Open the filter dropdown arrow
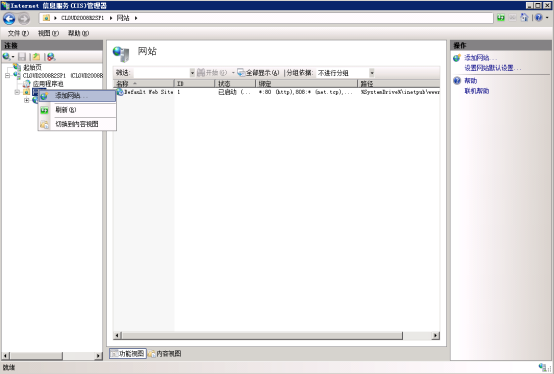Viewport: 554px width, 374px height. pos(192,73)
